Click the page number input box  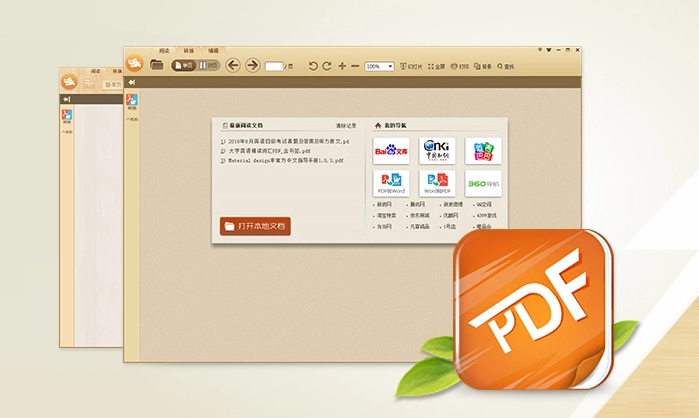tap(274, 66)
